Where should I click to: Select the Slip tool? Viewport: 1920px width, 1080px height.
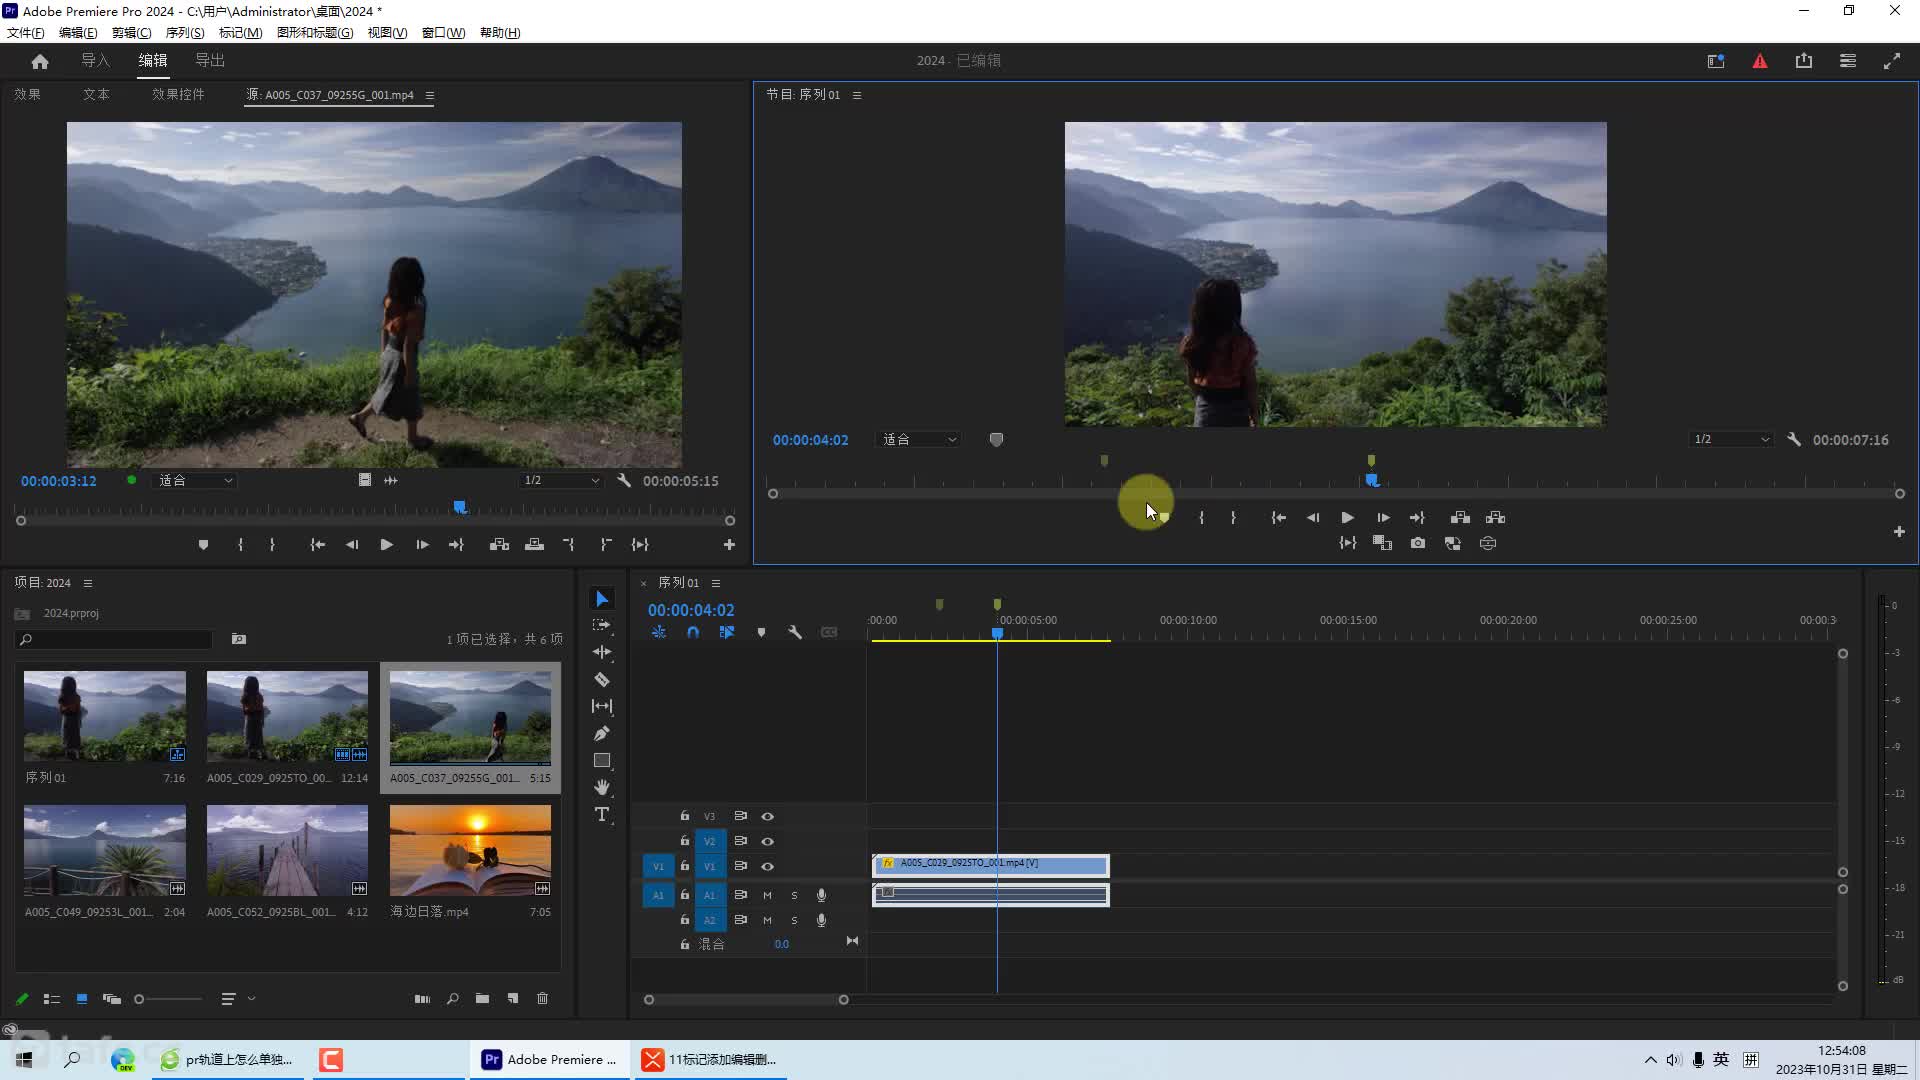pyautogui.click(x=602, y=706)
